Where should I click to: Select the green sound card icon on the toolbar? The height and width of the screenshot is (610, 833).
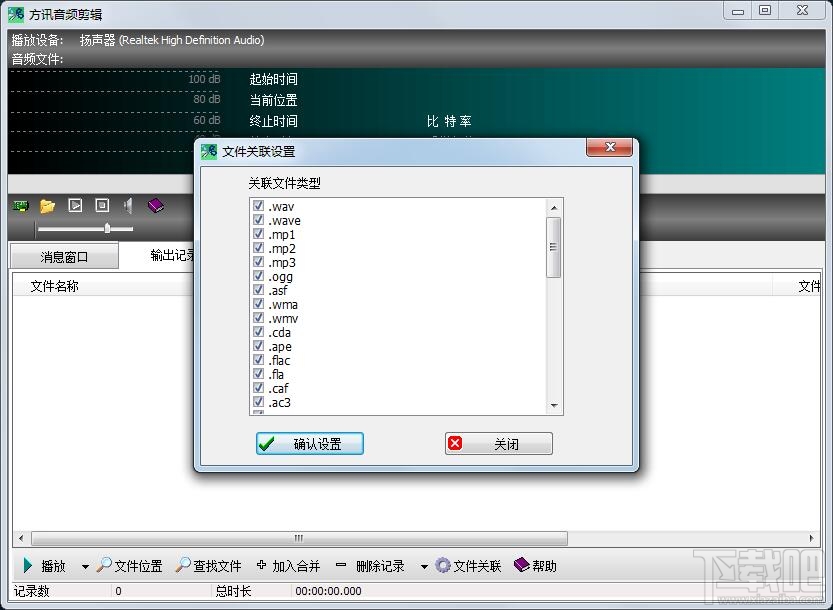point(20,205)
